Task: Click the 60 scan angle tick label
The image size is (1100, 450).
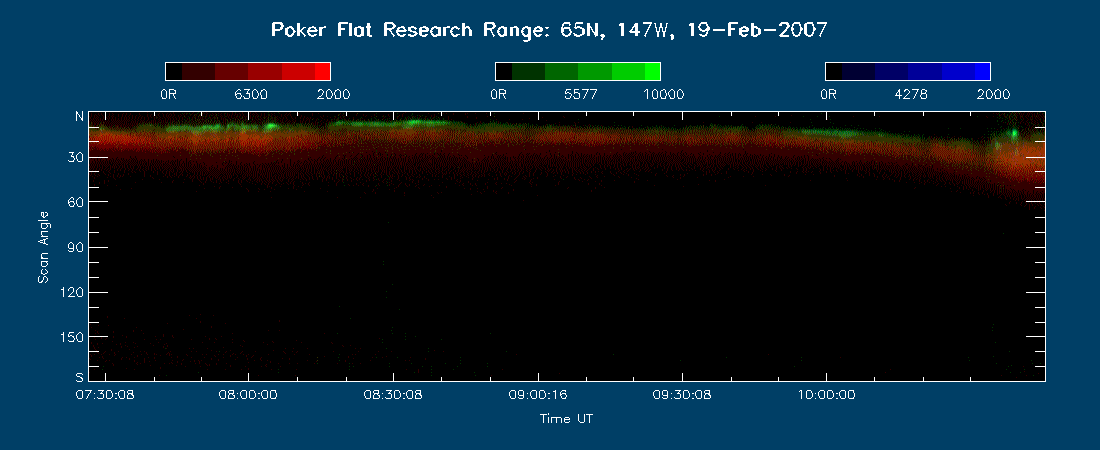Action: [x=77, y=202]
